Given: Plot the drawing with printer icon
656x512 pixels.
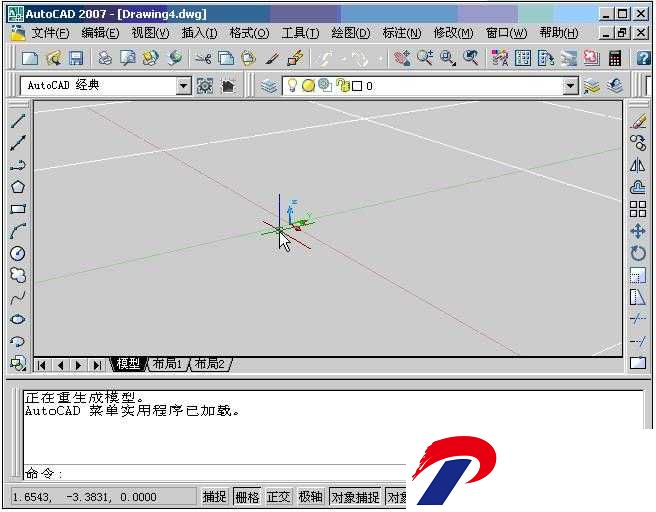Looking at the screenshot, I should pos(105,58).
